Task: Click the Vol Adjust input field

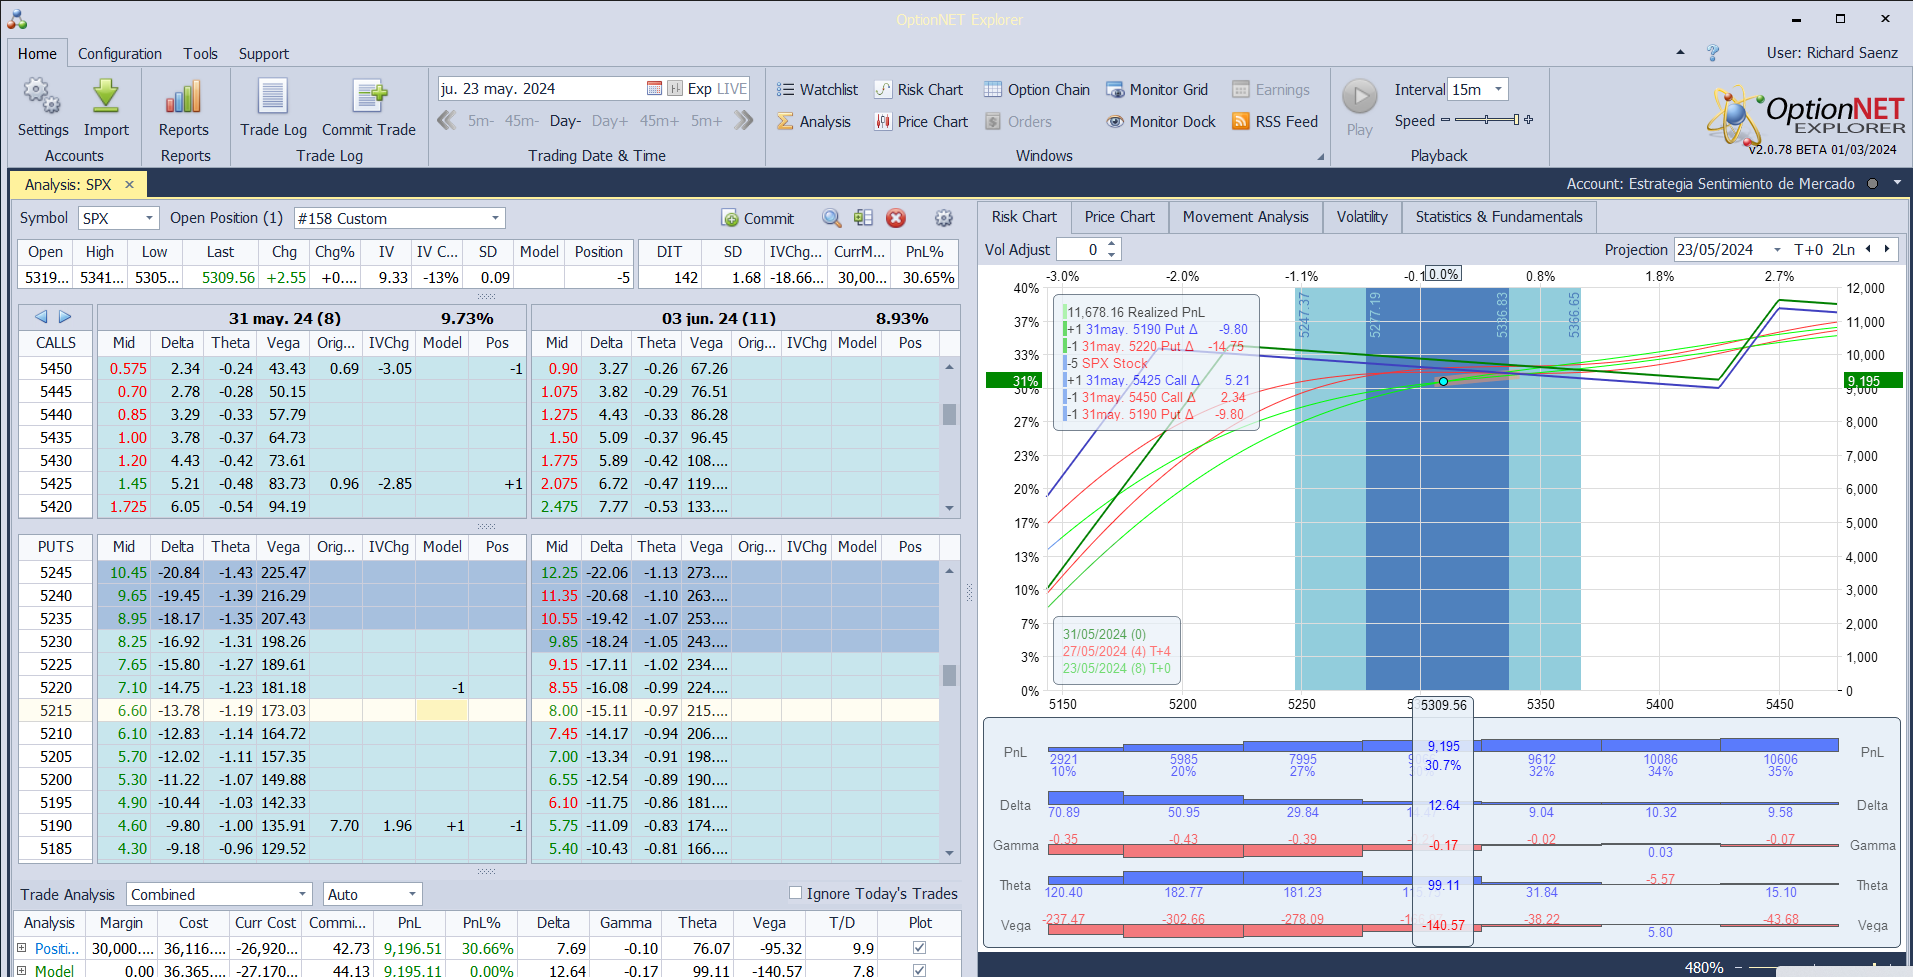Action: (1081, 250)
